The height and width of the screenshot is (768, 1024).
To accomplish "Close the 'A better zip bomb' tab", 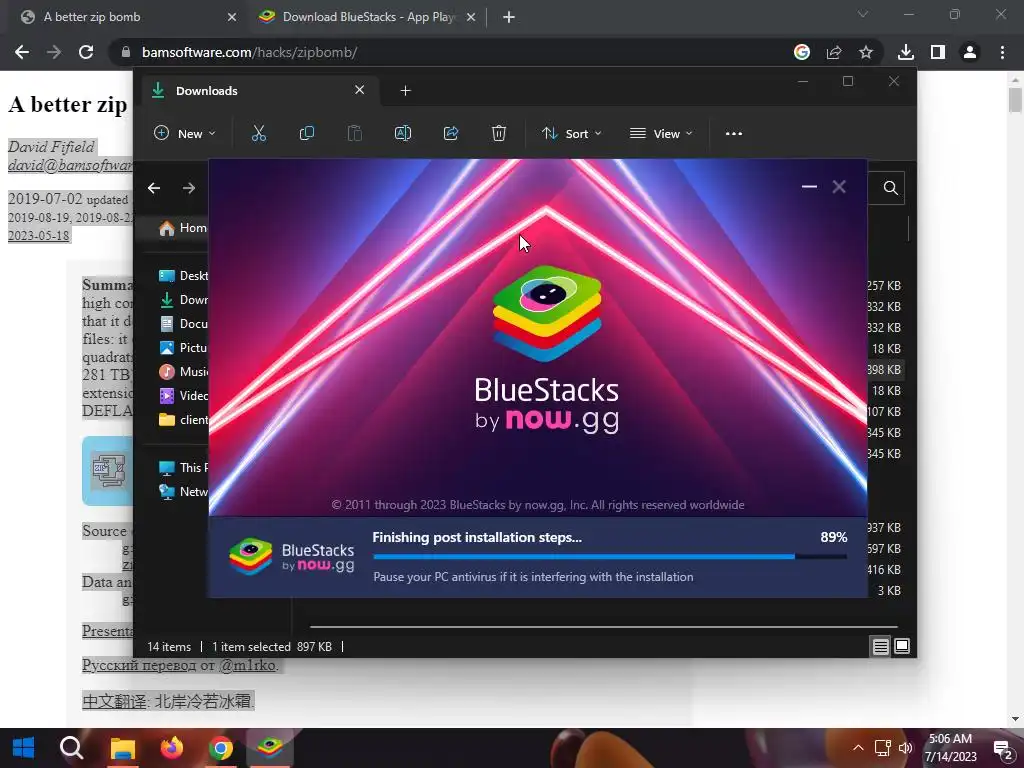I will 232,17.
